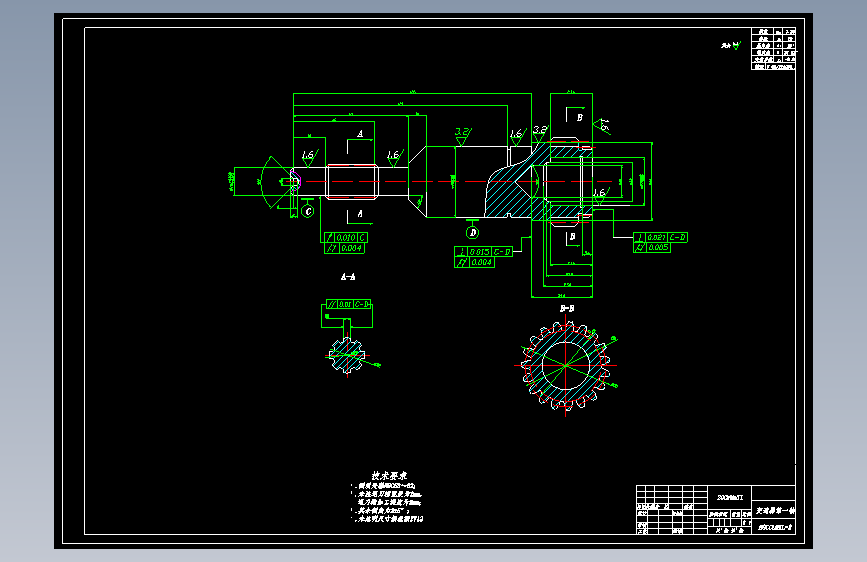Viewport: 867px width, 562px height.
Task: Select the A-A section title
Action: [348, 277]
